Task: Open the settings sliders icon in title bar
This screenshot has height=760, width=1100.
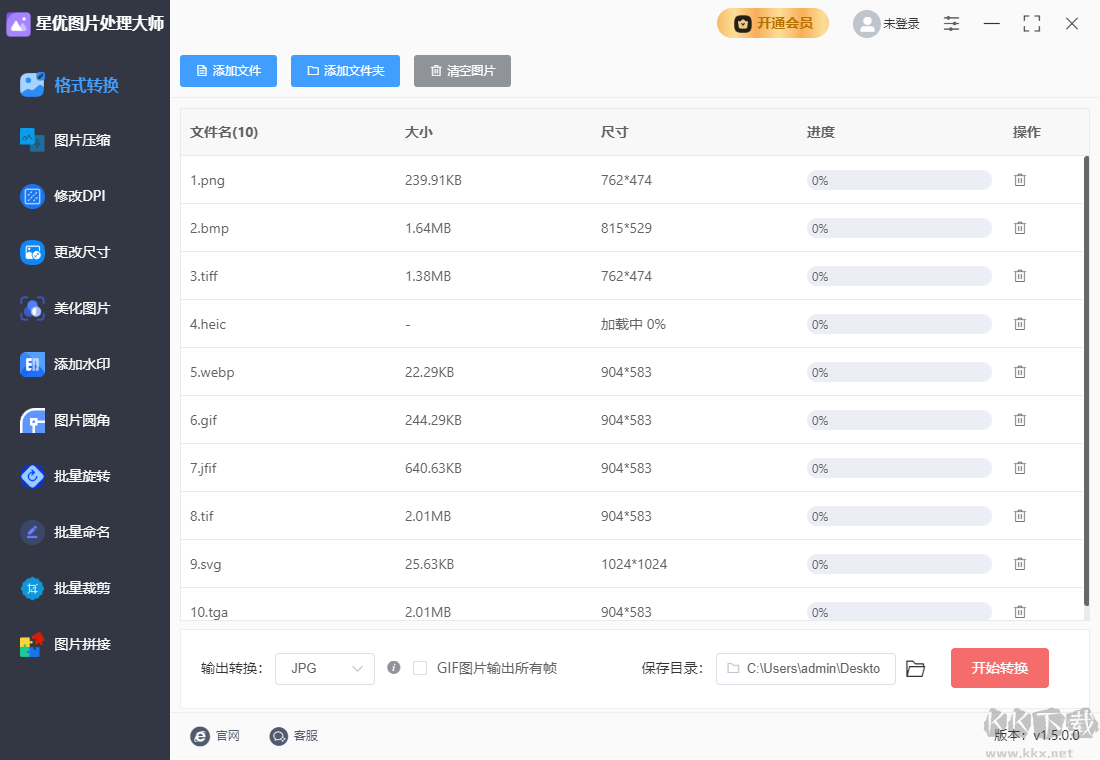Action: [x=951, y=24]
